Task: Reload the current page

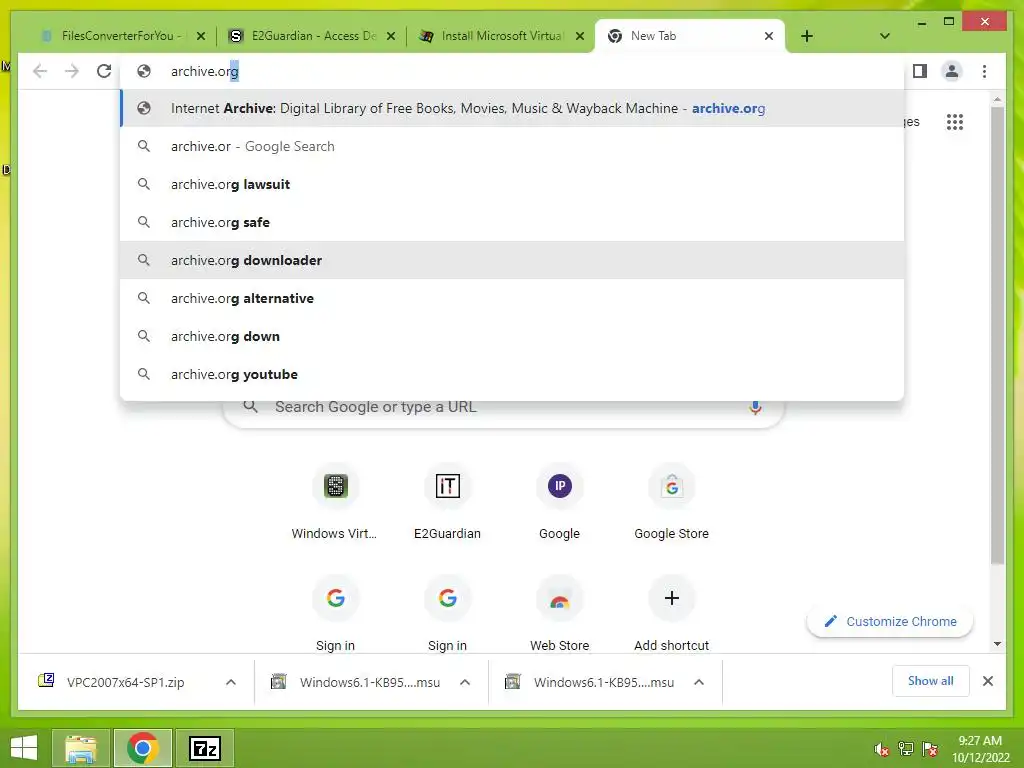Action: [104, 71]
